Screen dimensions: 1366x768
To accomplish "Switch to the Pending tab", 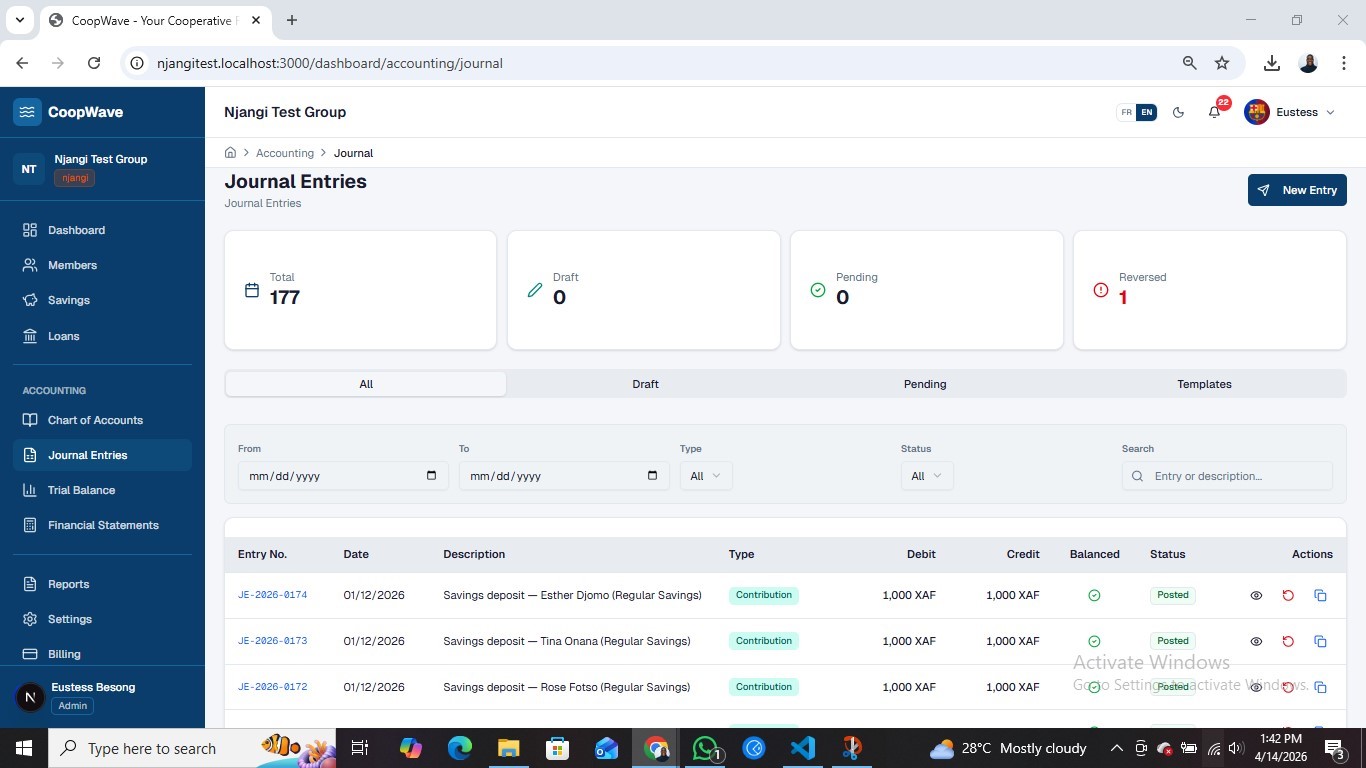I will click(x=925, y=384).
